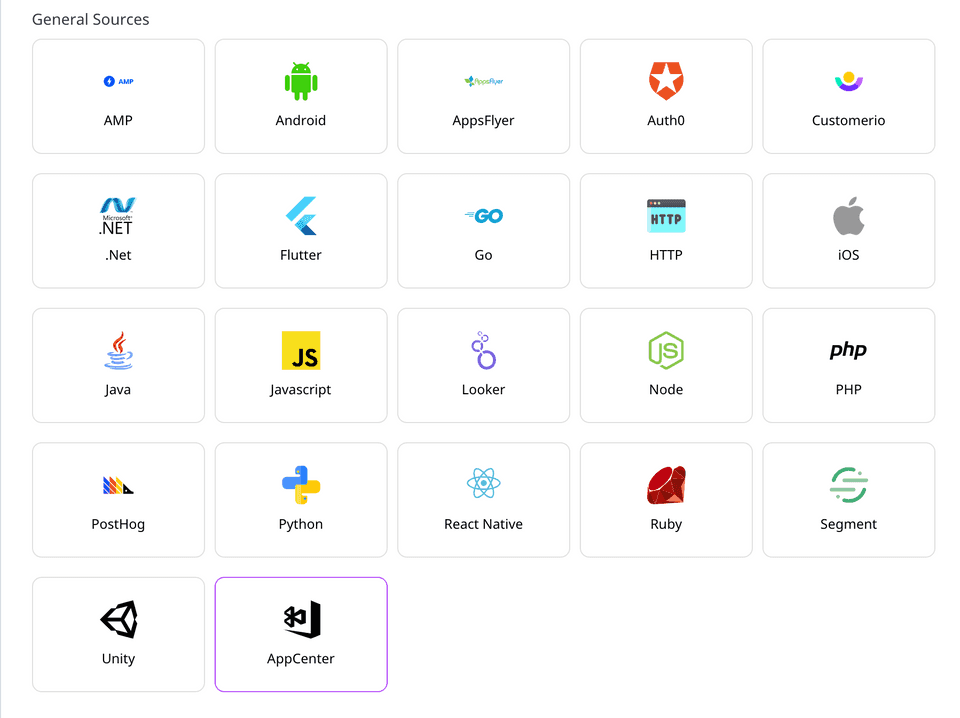960x718 pixels.
Task: Select the Apple iOS icon
Action: (848, 215)
